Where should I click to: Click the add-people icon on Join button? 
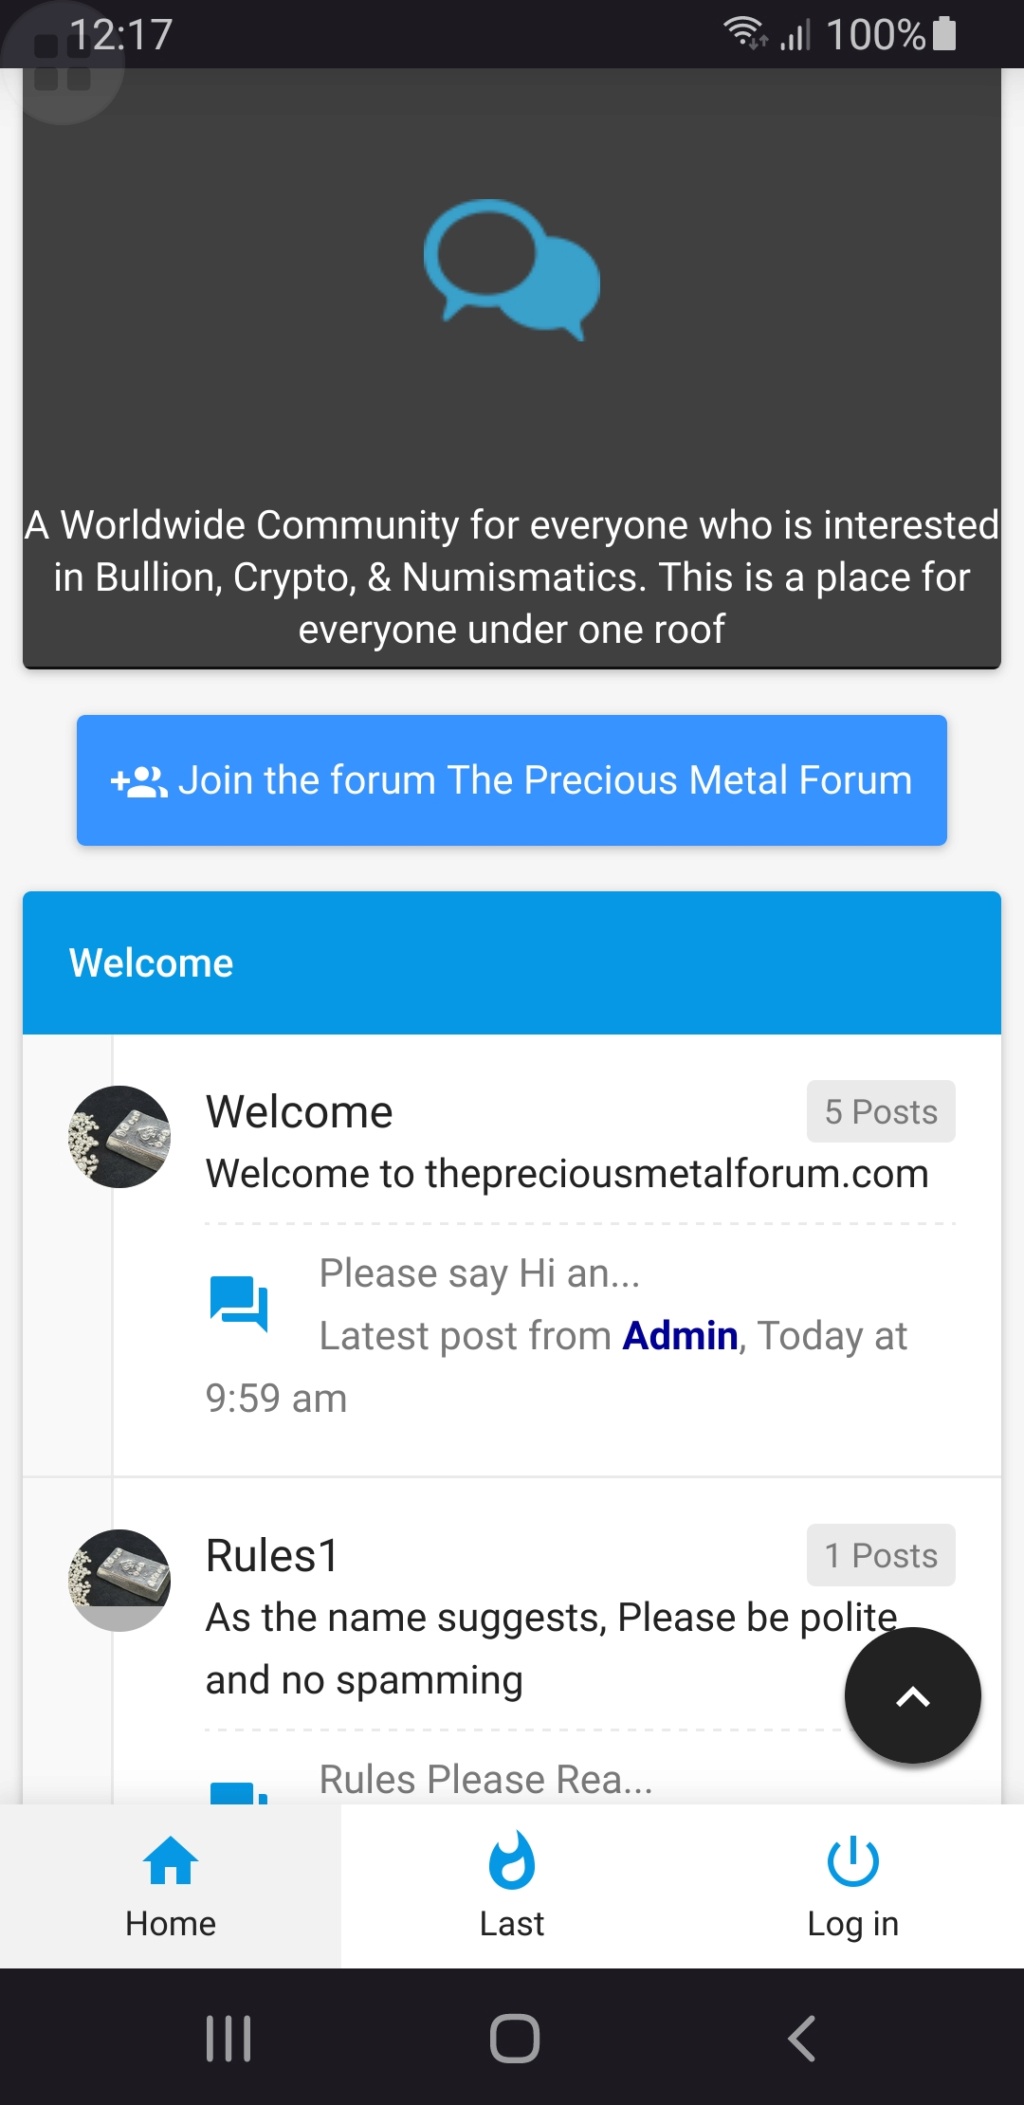click(x=139, y=781)
